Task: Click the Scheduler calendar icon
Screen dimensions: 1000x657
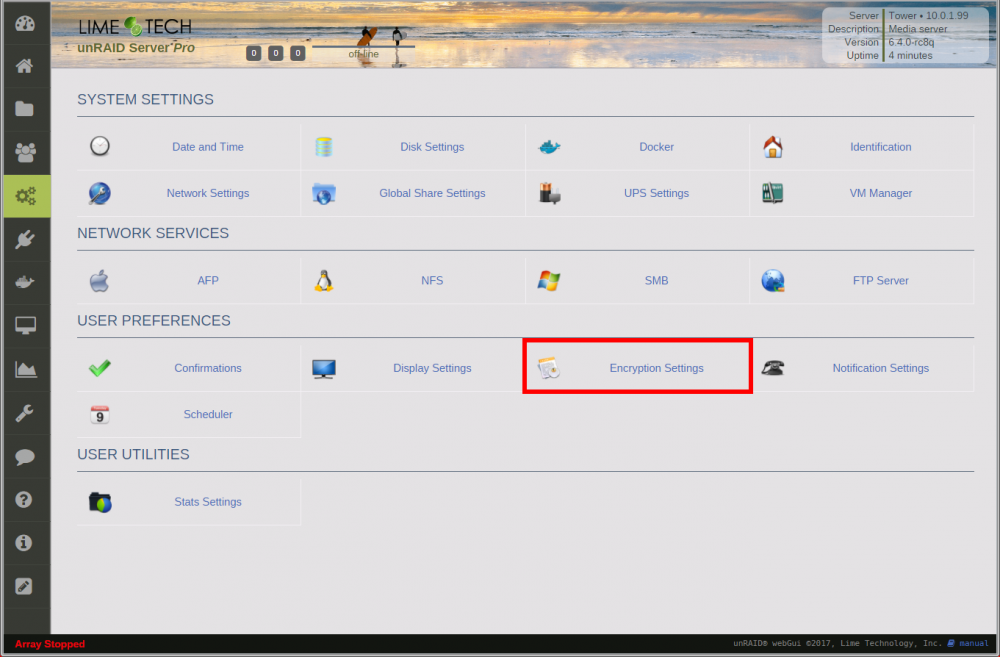Action: coord(99,415)
